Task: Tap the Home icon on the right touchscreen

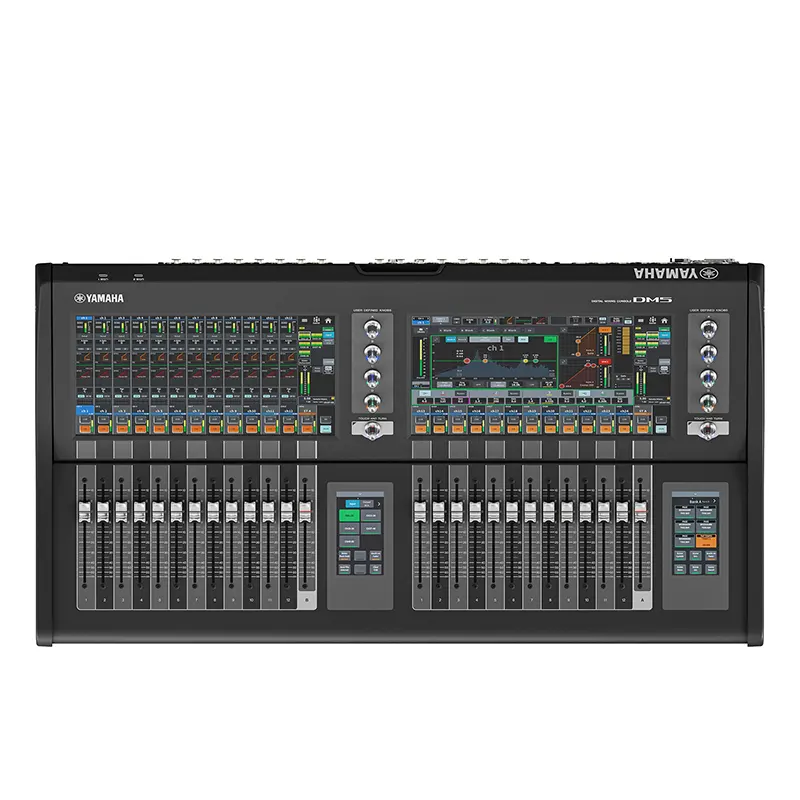Action: pyautogui.click(x=664, y=320)
